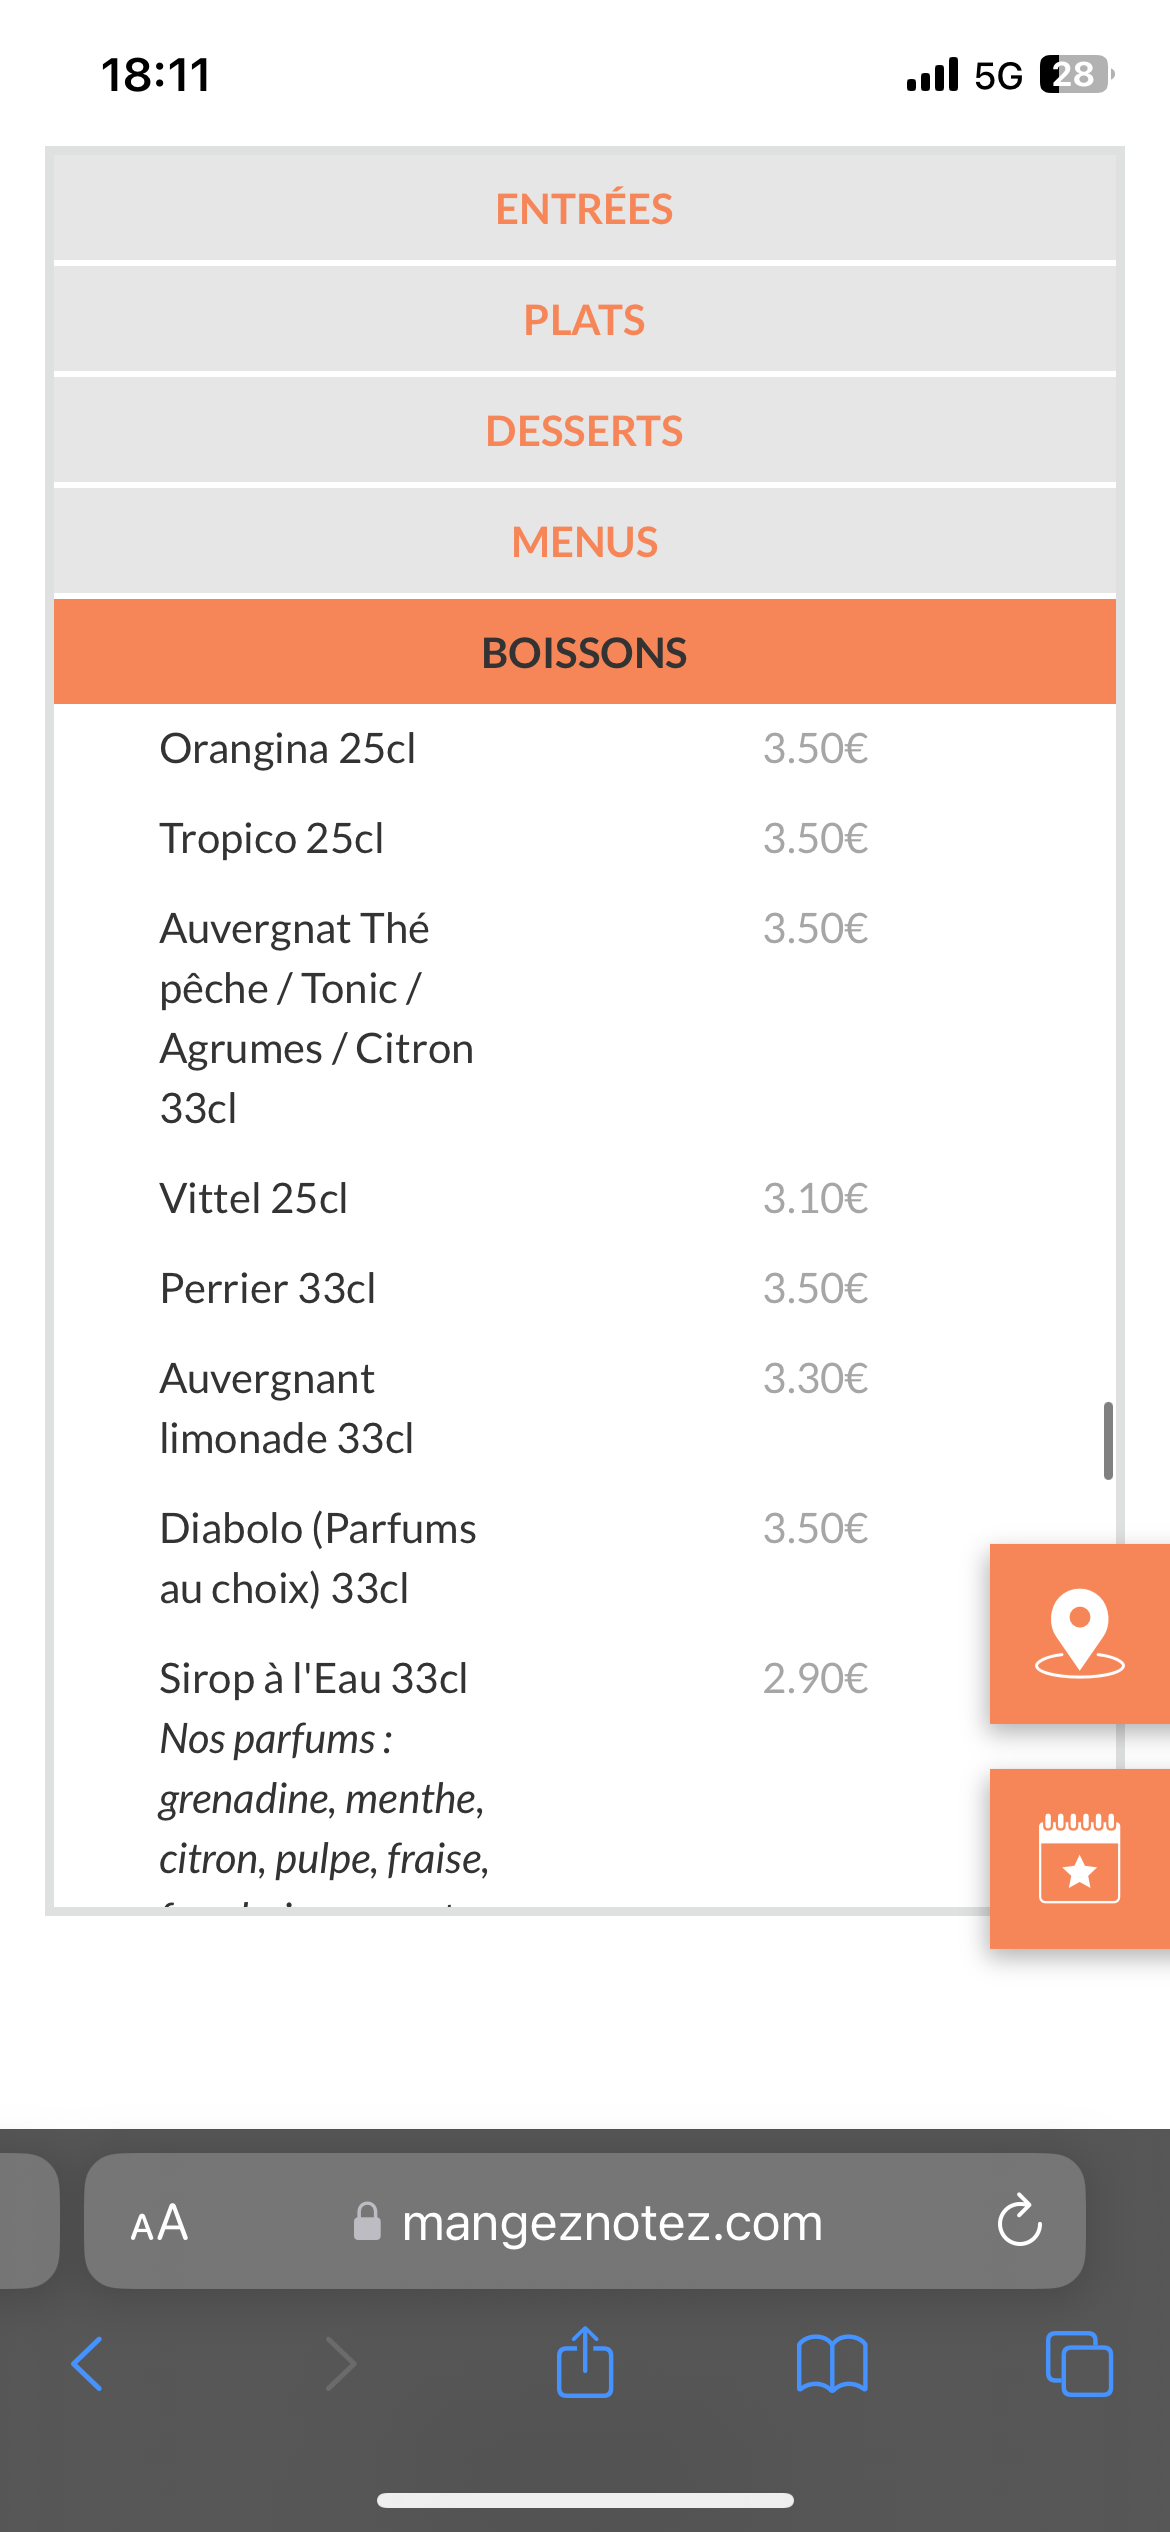The height and width of the screenshot is (2532, 1170).
Task: Tap the Vittel 25cl entry
Action: tap(254, 1199)
